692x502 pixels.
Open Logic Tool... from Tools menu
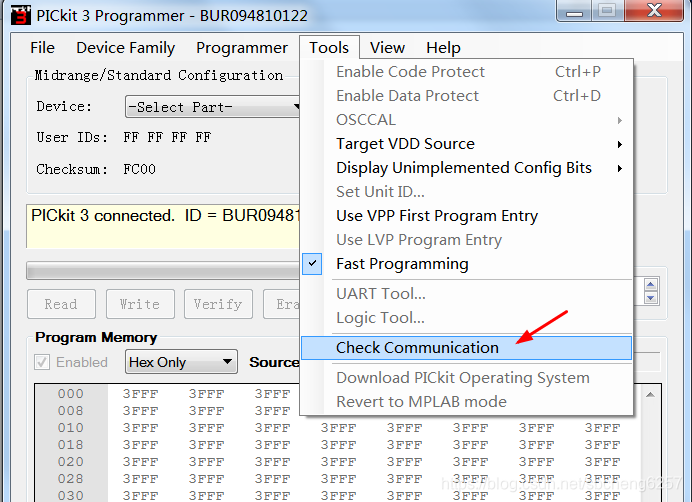[x=467, y=318]
